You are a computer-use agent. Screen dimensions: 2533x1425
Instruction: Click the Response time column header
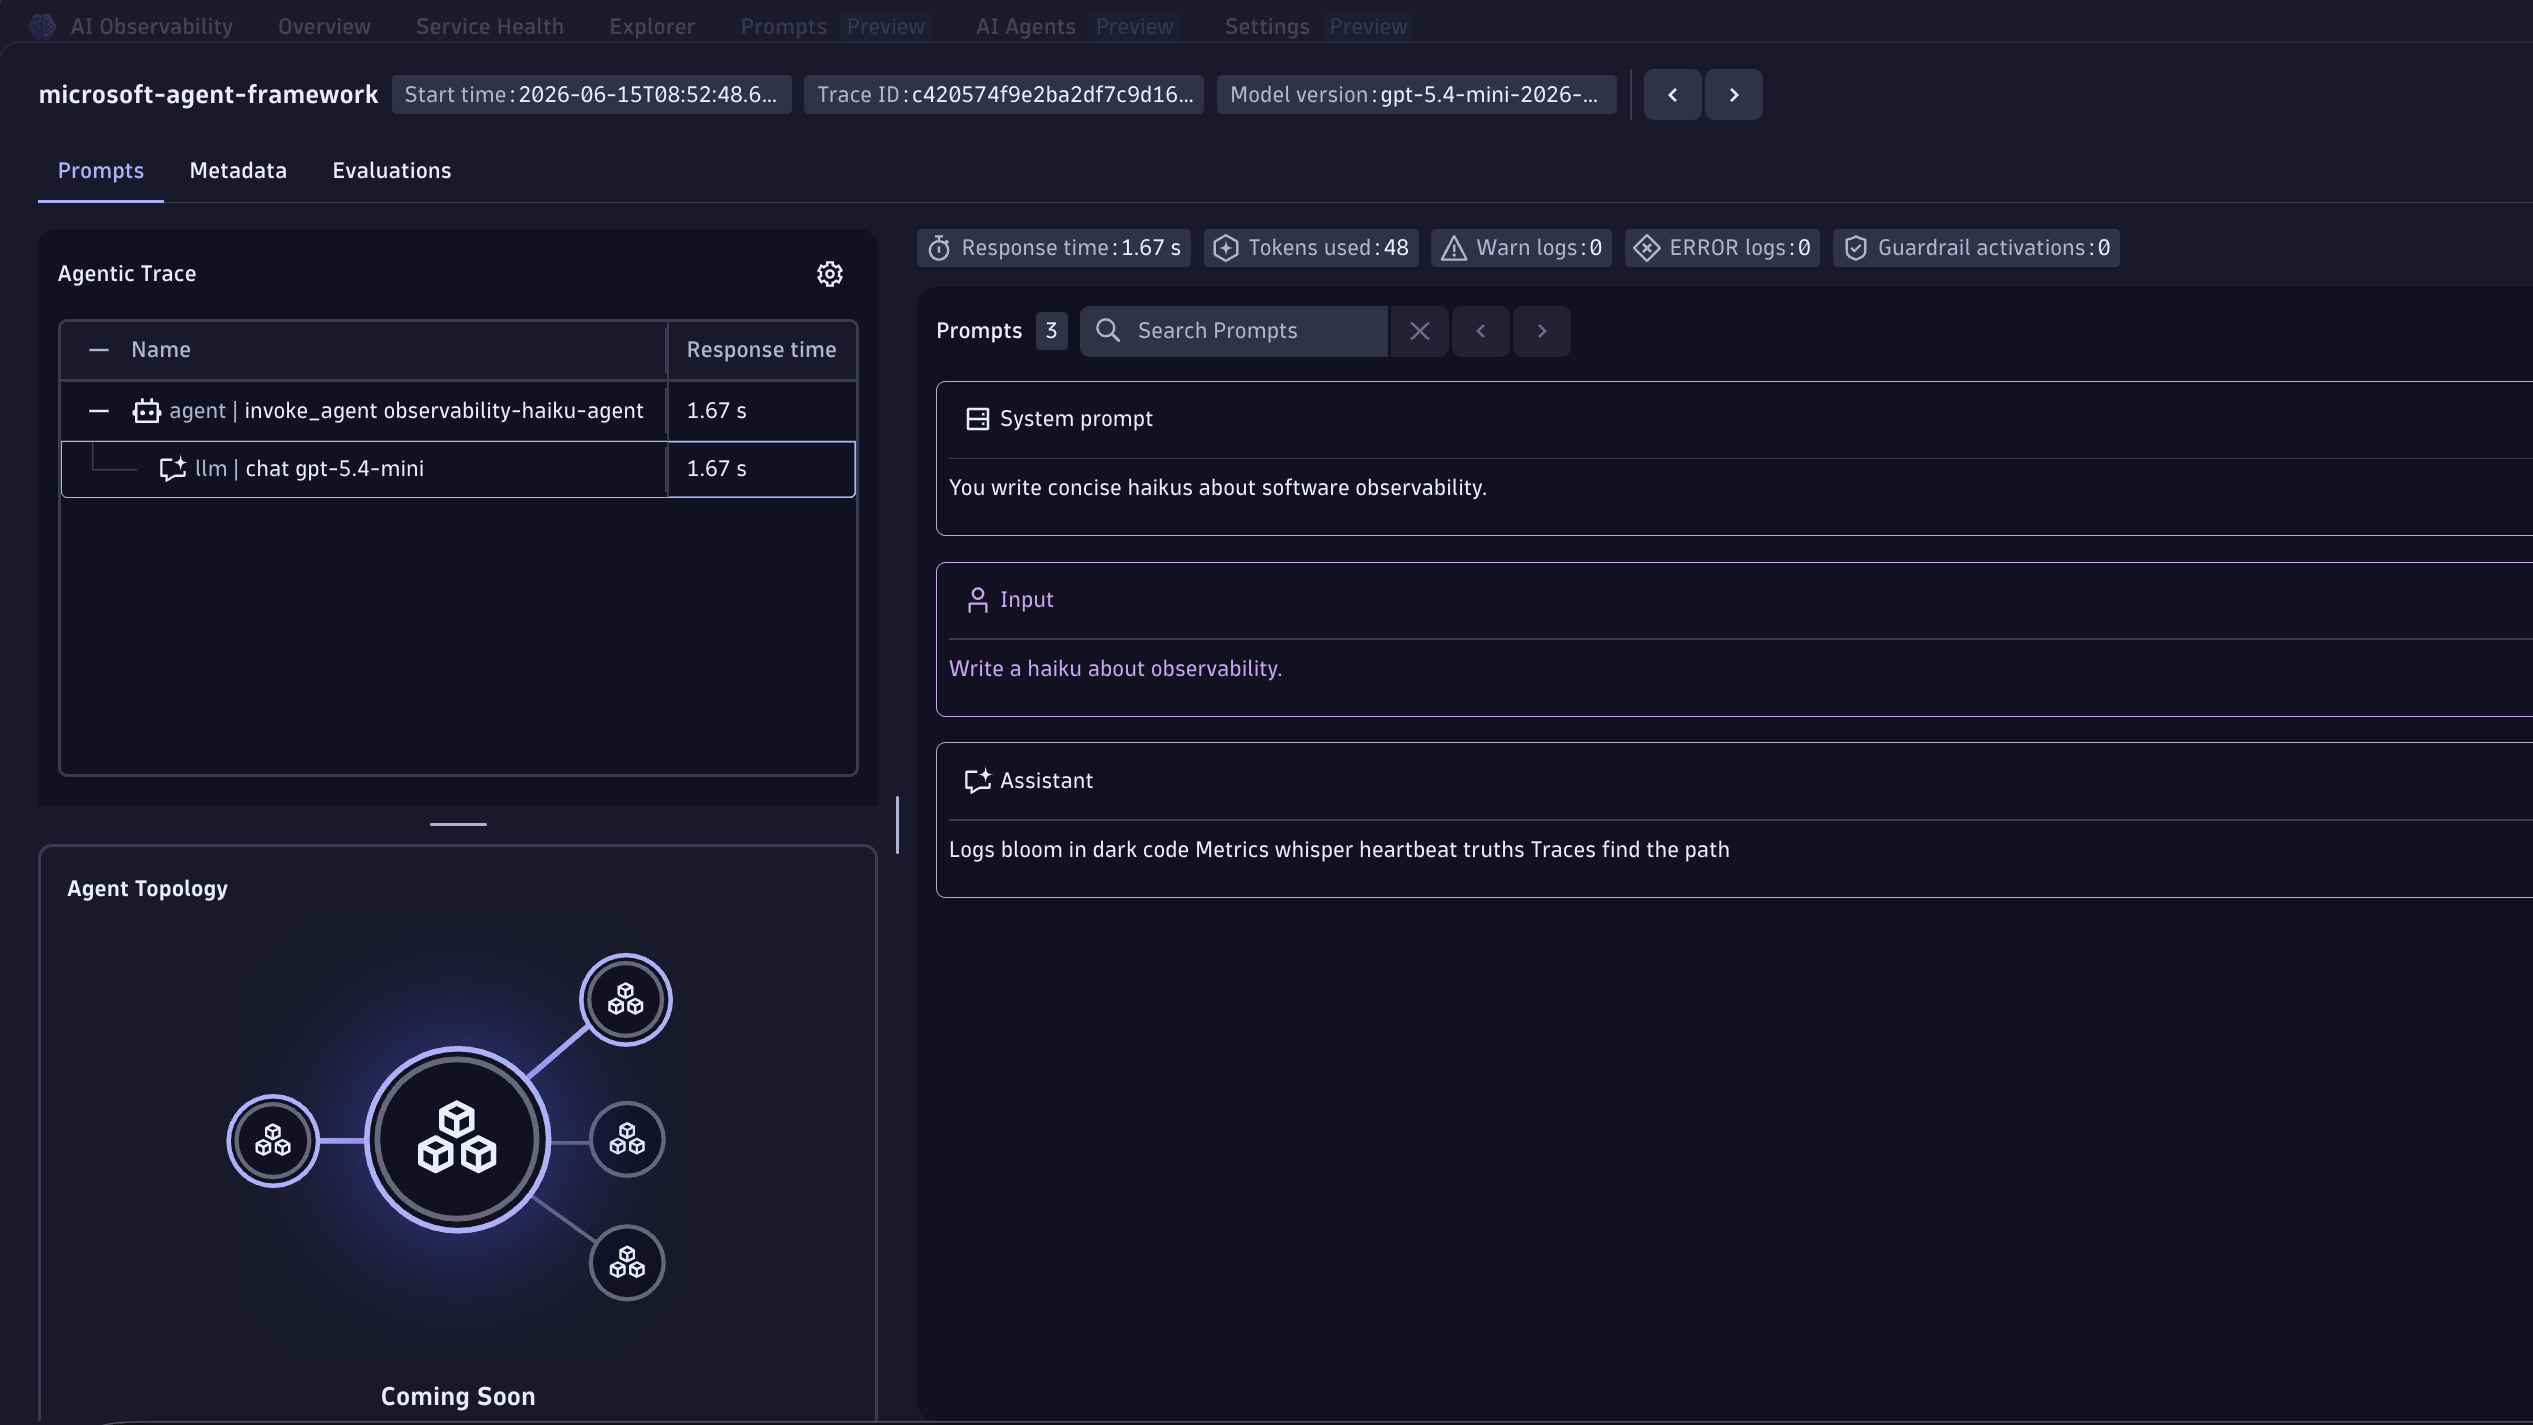761,350
